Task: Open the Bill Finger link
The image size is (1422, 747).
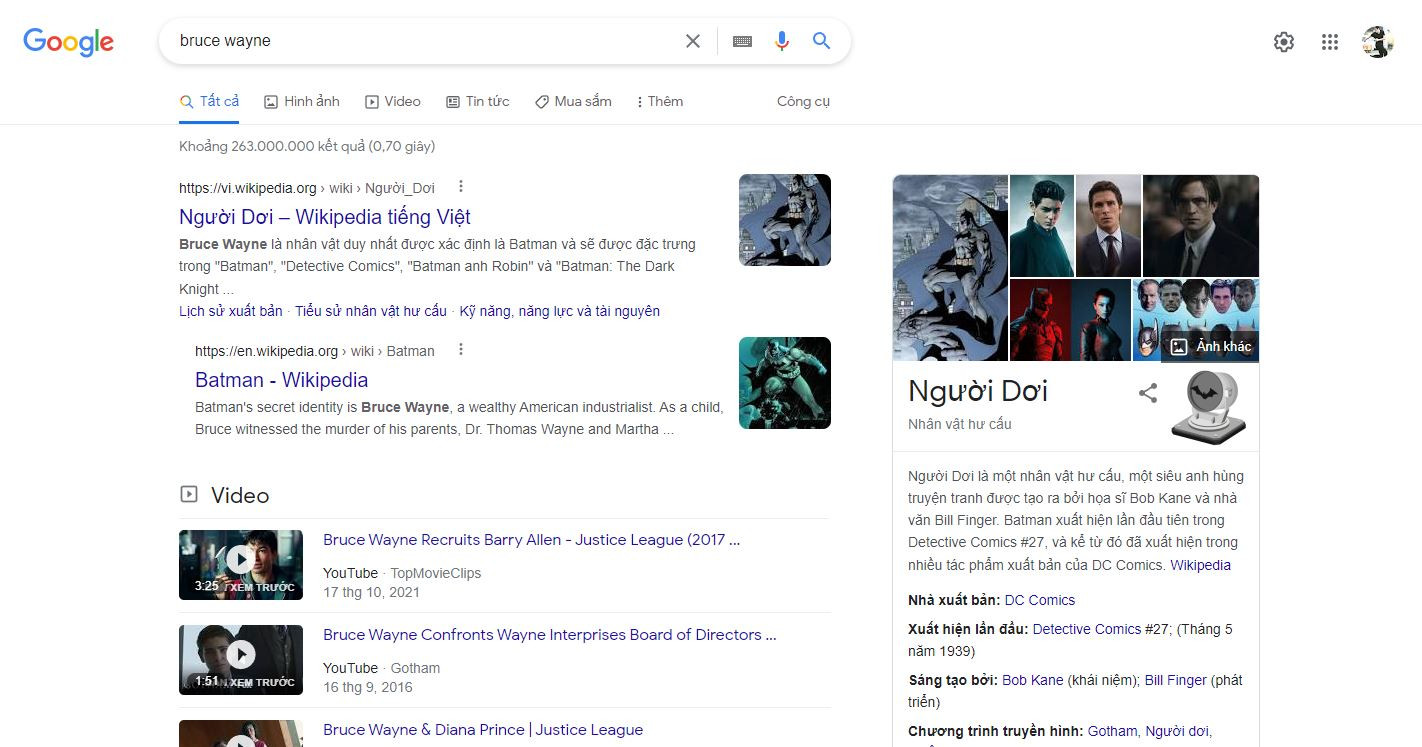Action: (1176, 680)
